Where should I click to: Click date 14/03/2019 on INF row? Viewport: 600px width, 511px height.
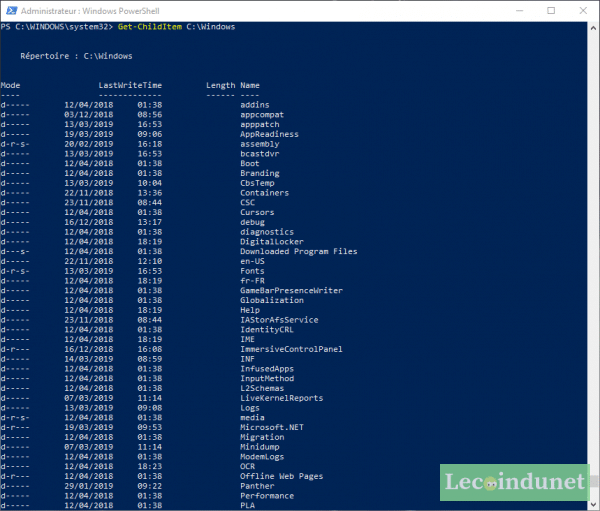89,359
